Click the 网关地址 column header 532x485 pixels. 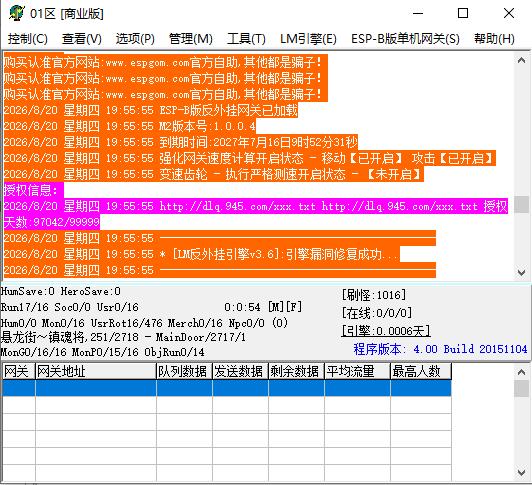pyautogui.click(x=96, y=371)
